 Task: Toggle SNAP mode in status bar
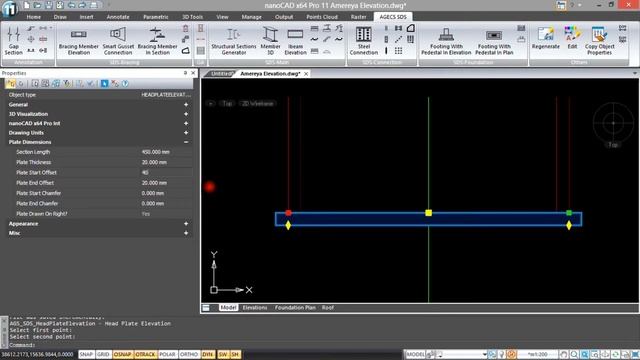click(86, 354)
